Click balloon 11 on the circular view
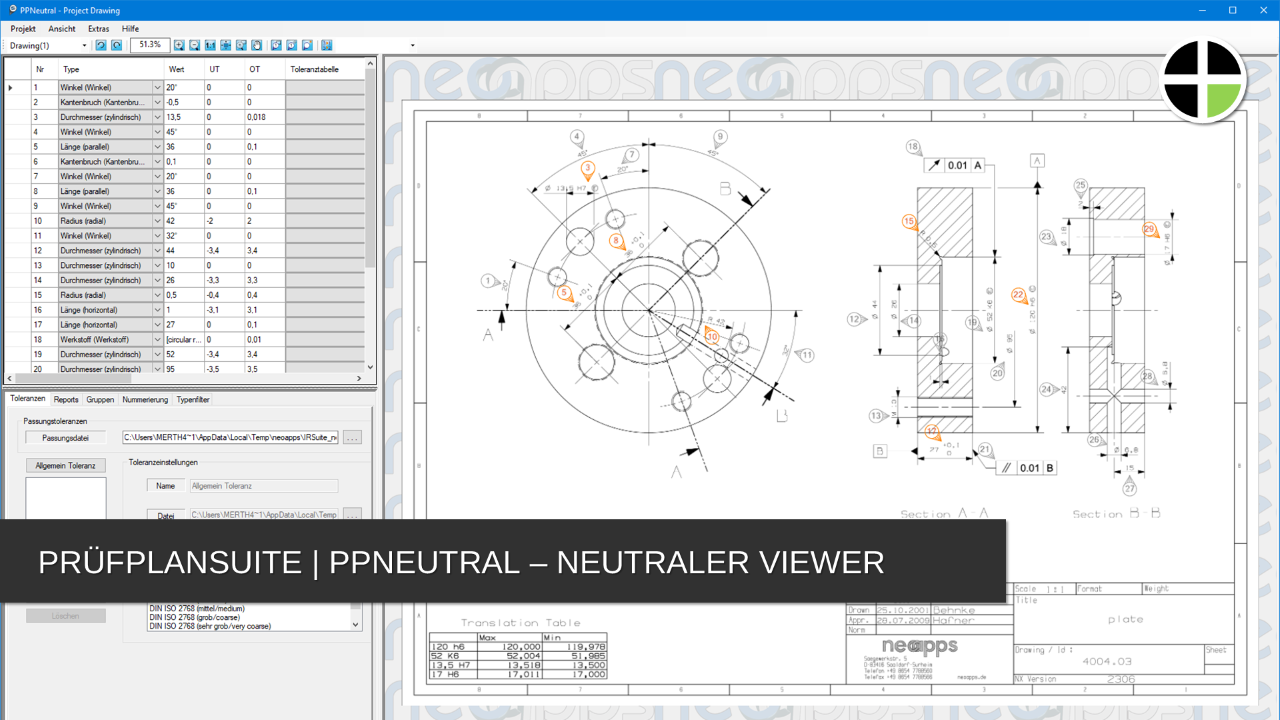This screenshot has width=1280, height=720. (808, 354)
